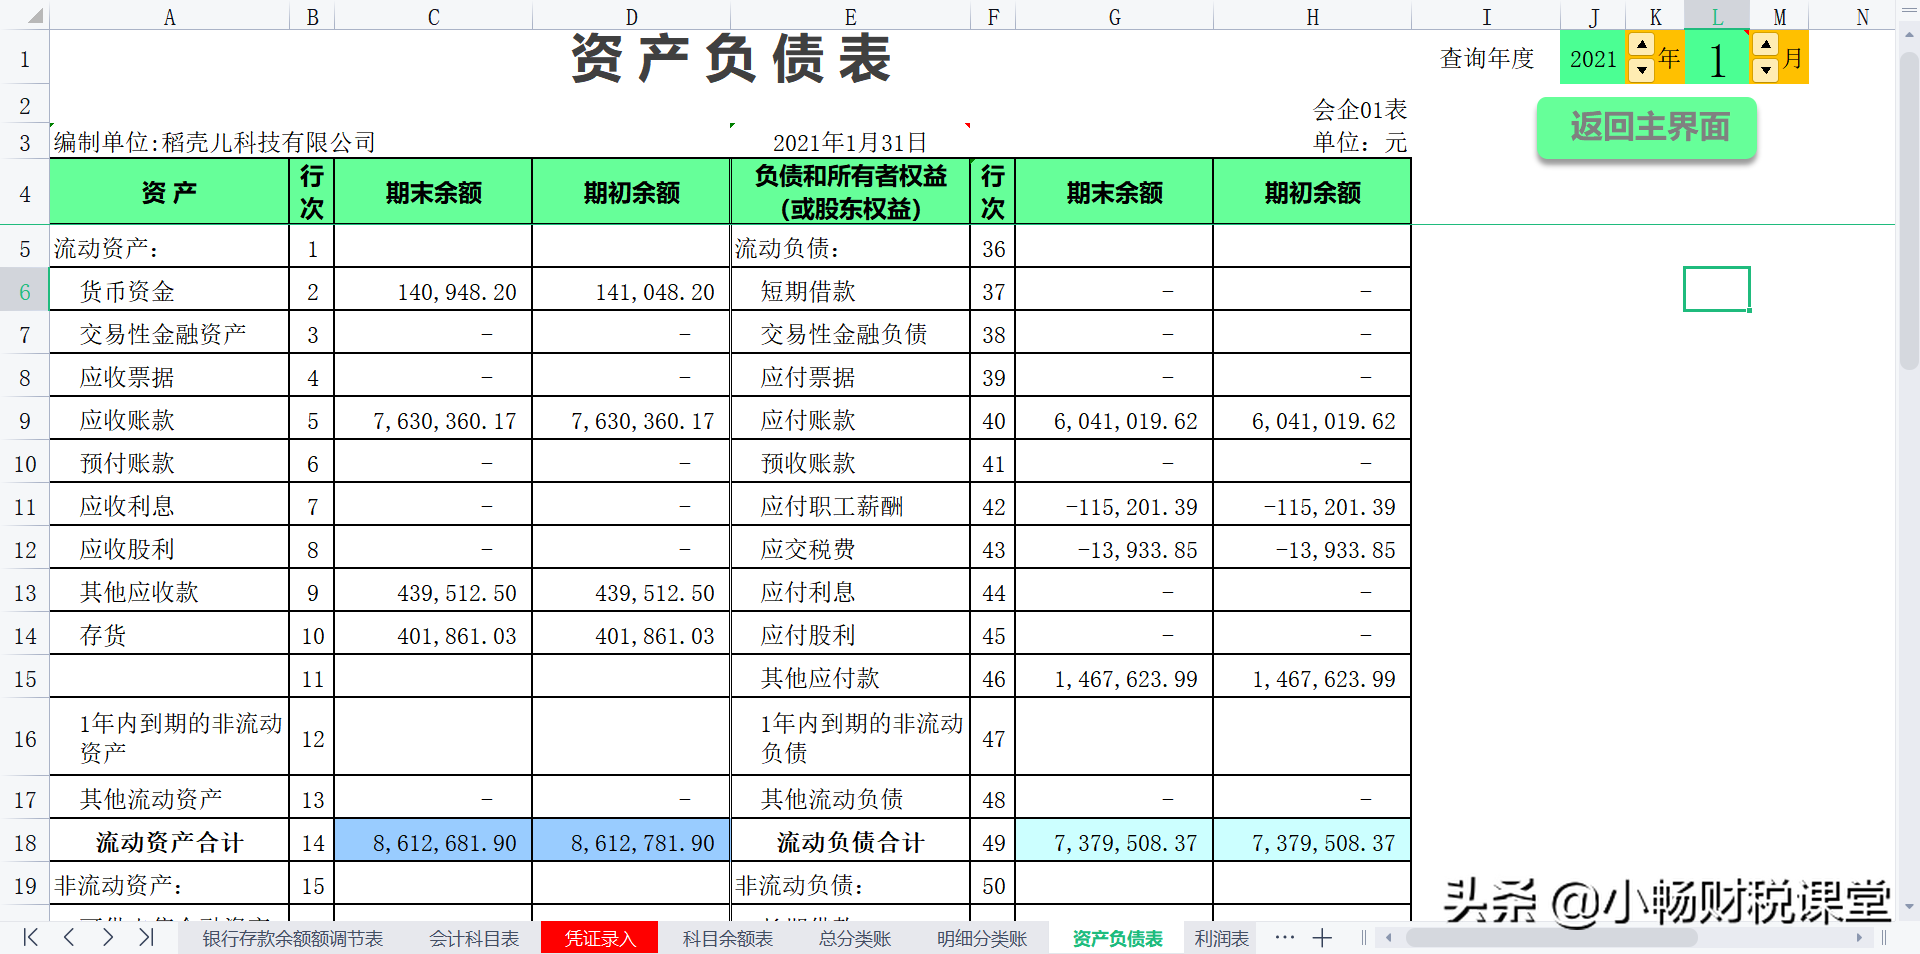Screen dimensions: 1920x954
Task: Click the horizontal scrollbar thumb
Action: point(1550,938)
